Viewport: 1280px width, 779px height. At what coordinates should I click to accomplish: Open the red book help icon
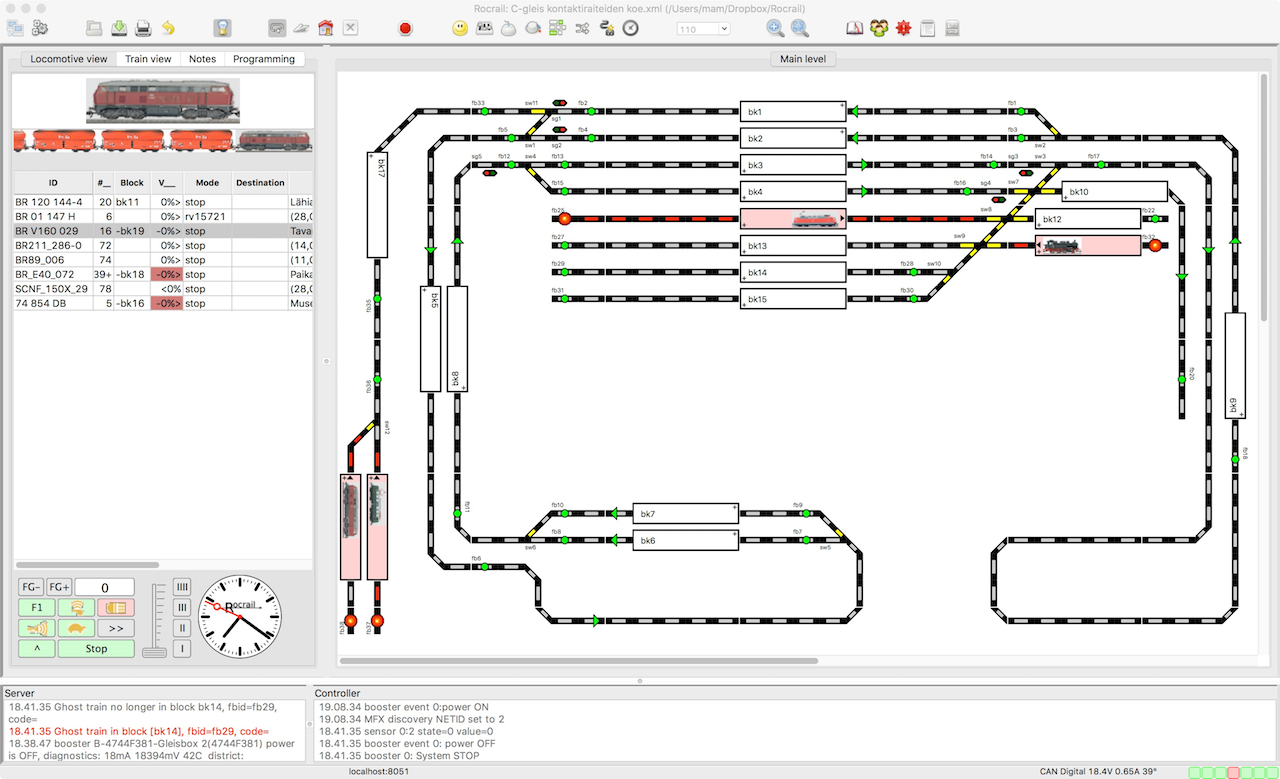[854, 28]
